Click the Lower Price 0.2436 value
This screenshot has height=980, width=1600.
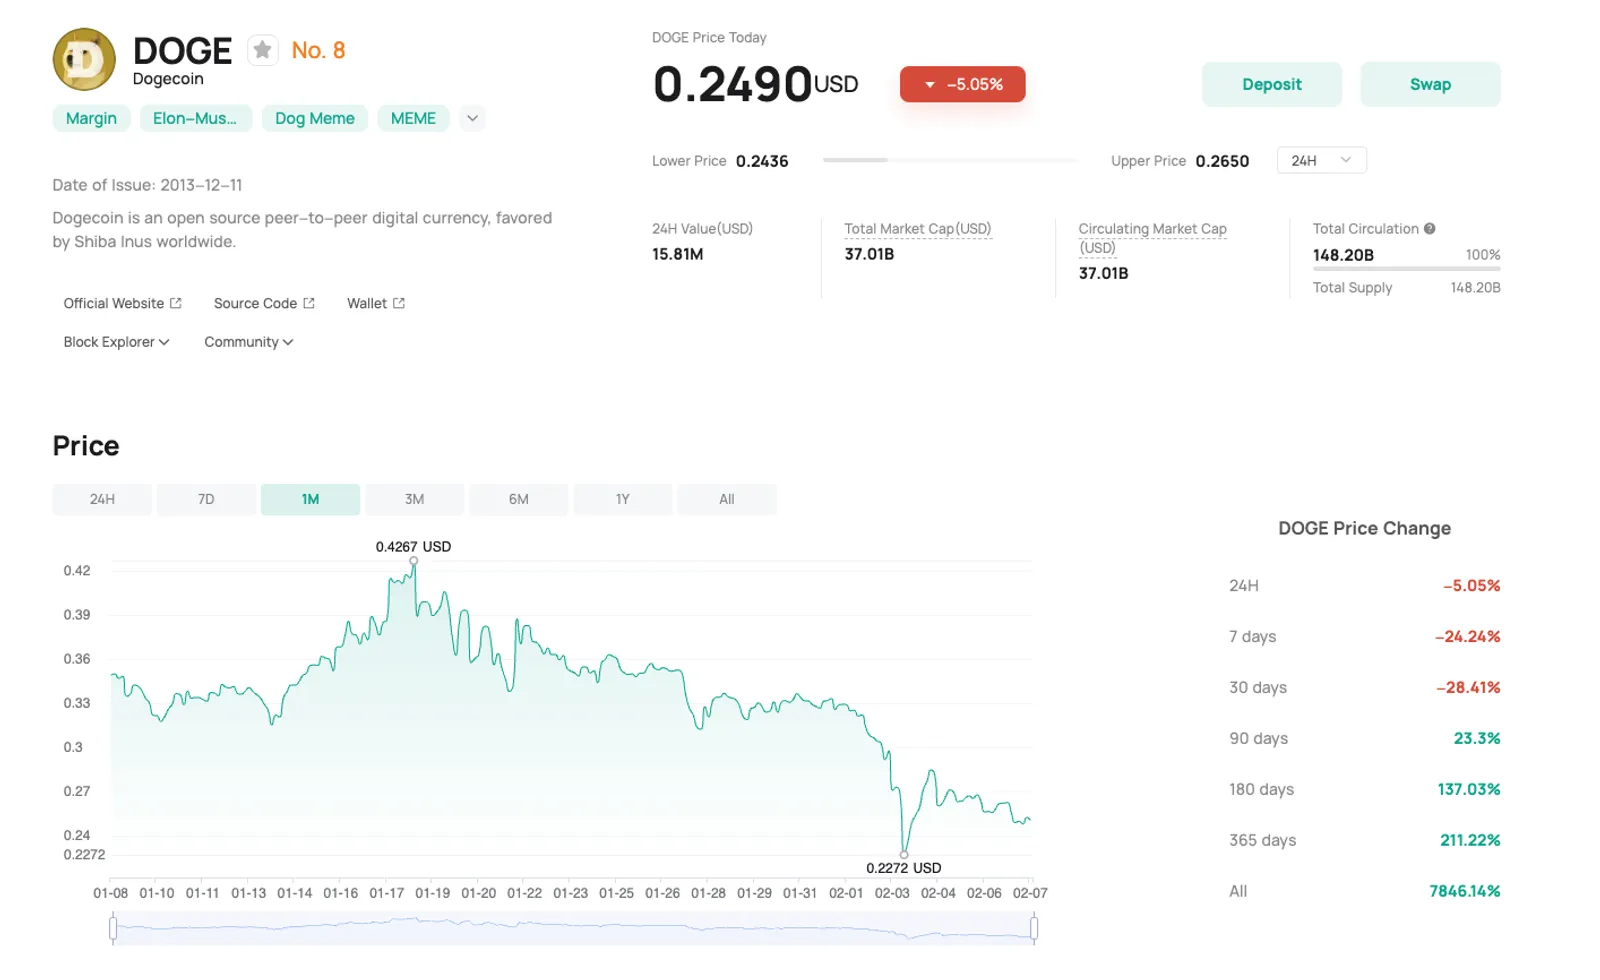coord(762,161)
